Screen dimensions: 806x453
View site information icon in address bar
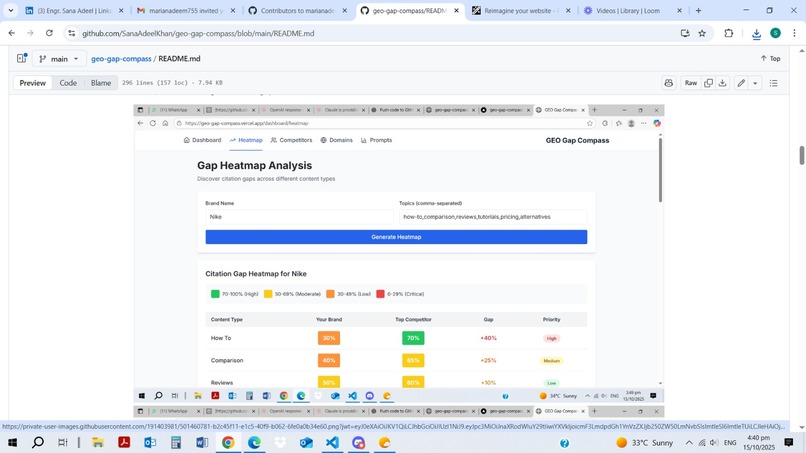[72, 33]
